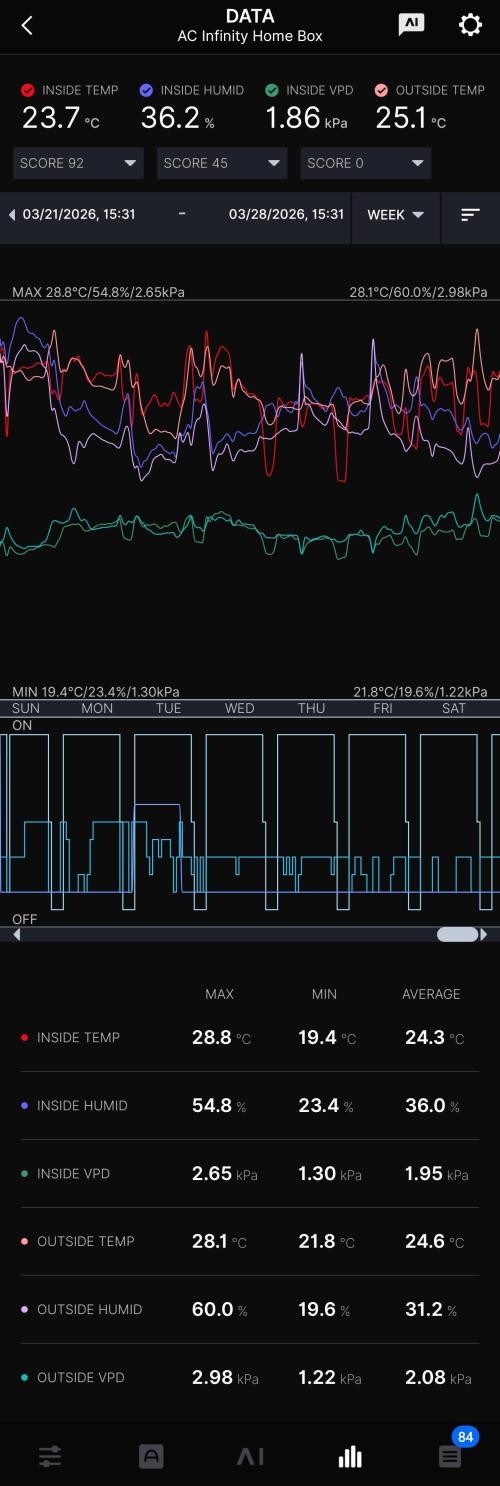The image size is (500, 1486).
Task: Select end date 03/28/2026, 15:31
Action: [x=286, y=214]
